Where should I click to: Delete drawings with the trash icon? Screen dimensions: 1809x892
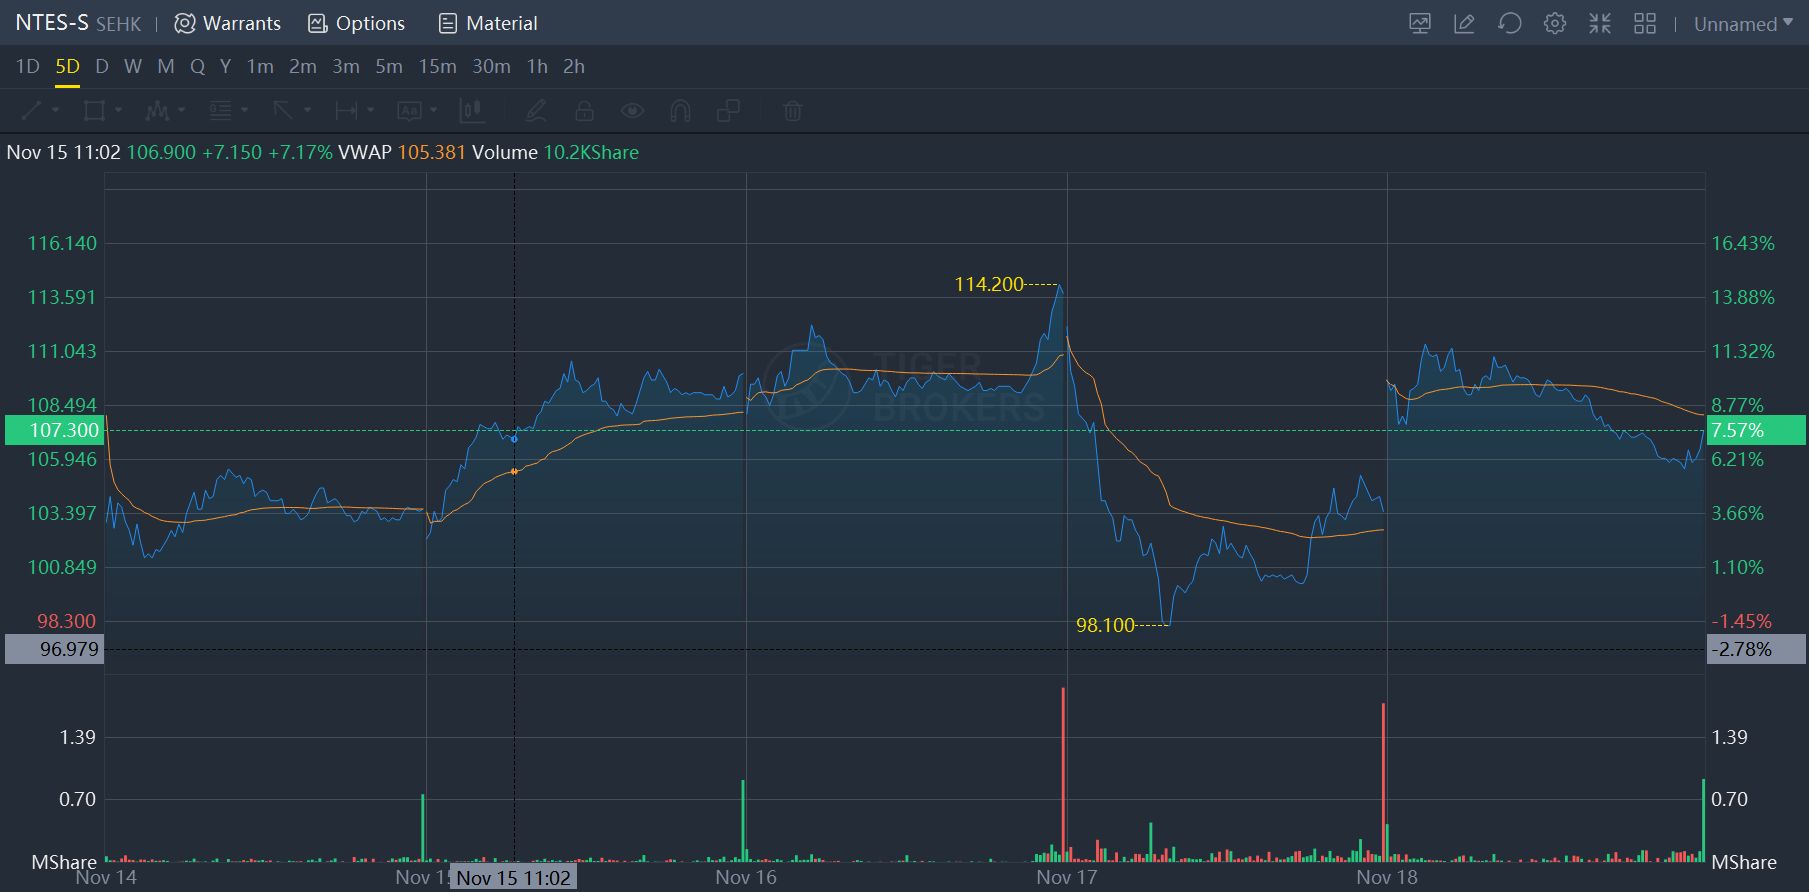coord(793,110)
